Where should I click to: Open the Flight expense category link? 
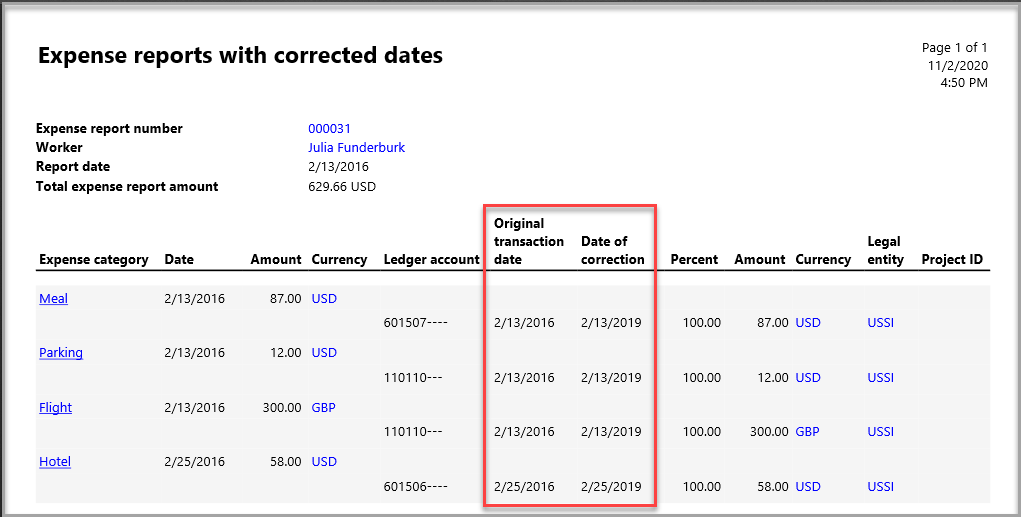pos(55,408)
